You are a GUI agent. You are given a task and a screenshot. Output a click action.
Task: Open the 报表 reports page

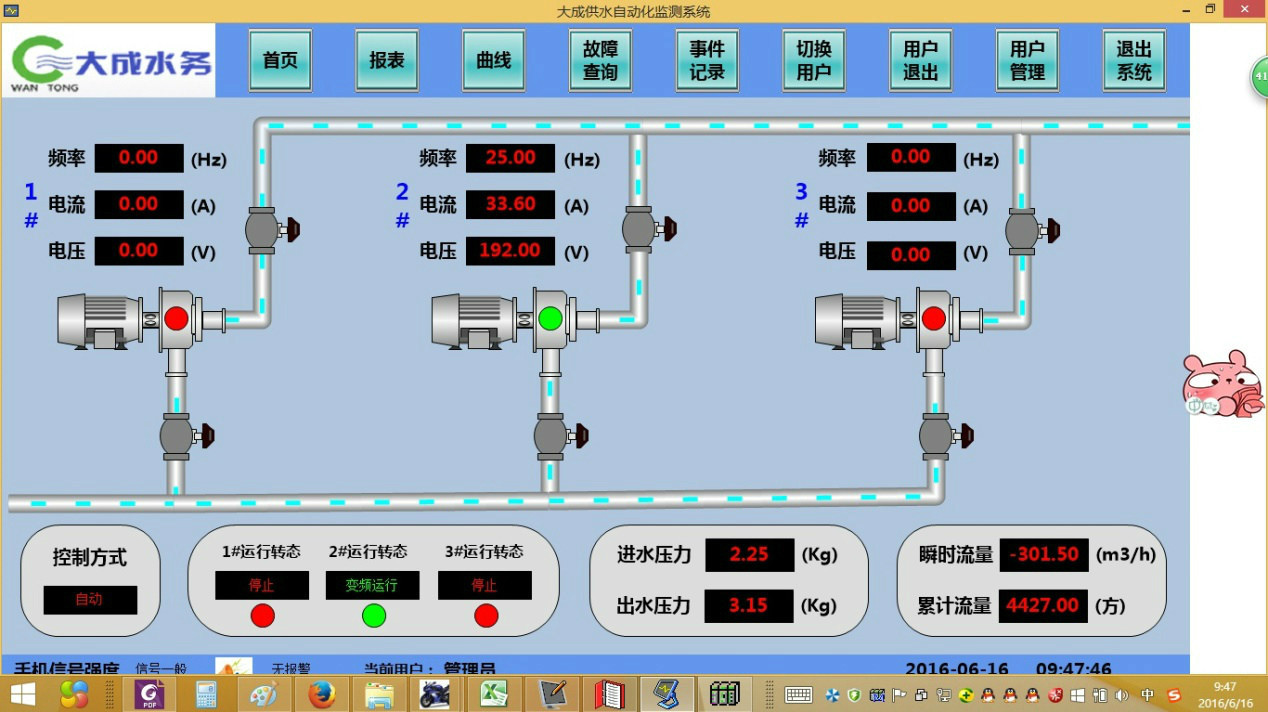point(387,60)
